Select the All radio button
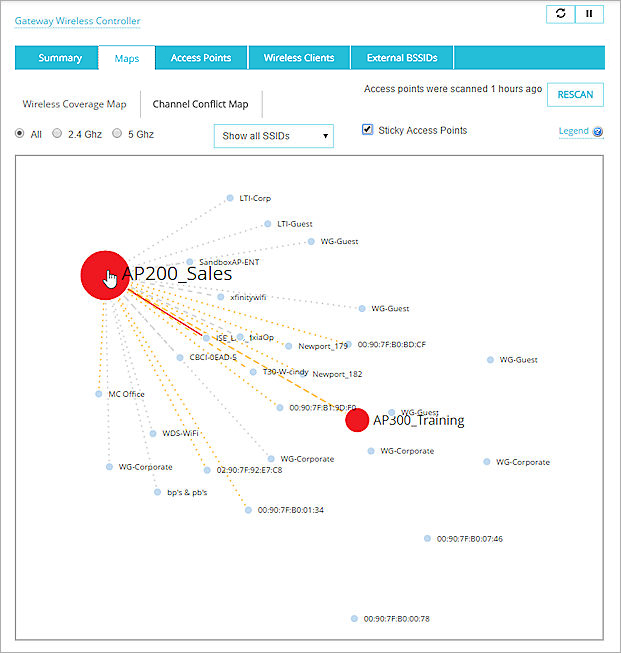621x653 pixels. (x=20, y=133)
